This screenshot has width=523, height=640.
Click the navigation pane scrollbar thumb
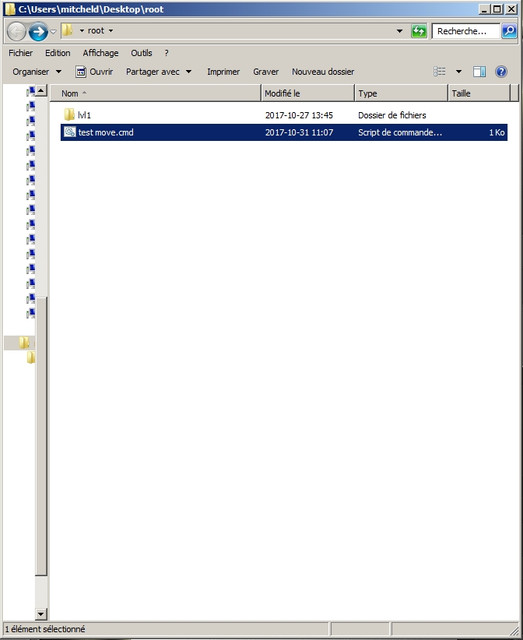tap(41, 436)
